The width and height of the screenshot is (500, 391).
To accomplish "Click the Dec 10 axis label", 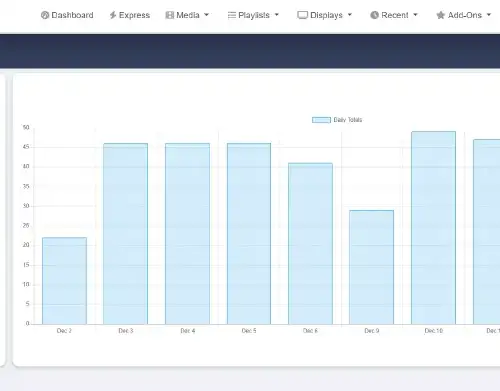I will click(x=434, y=331).
